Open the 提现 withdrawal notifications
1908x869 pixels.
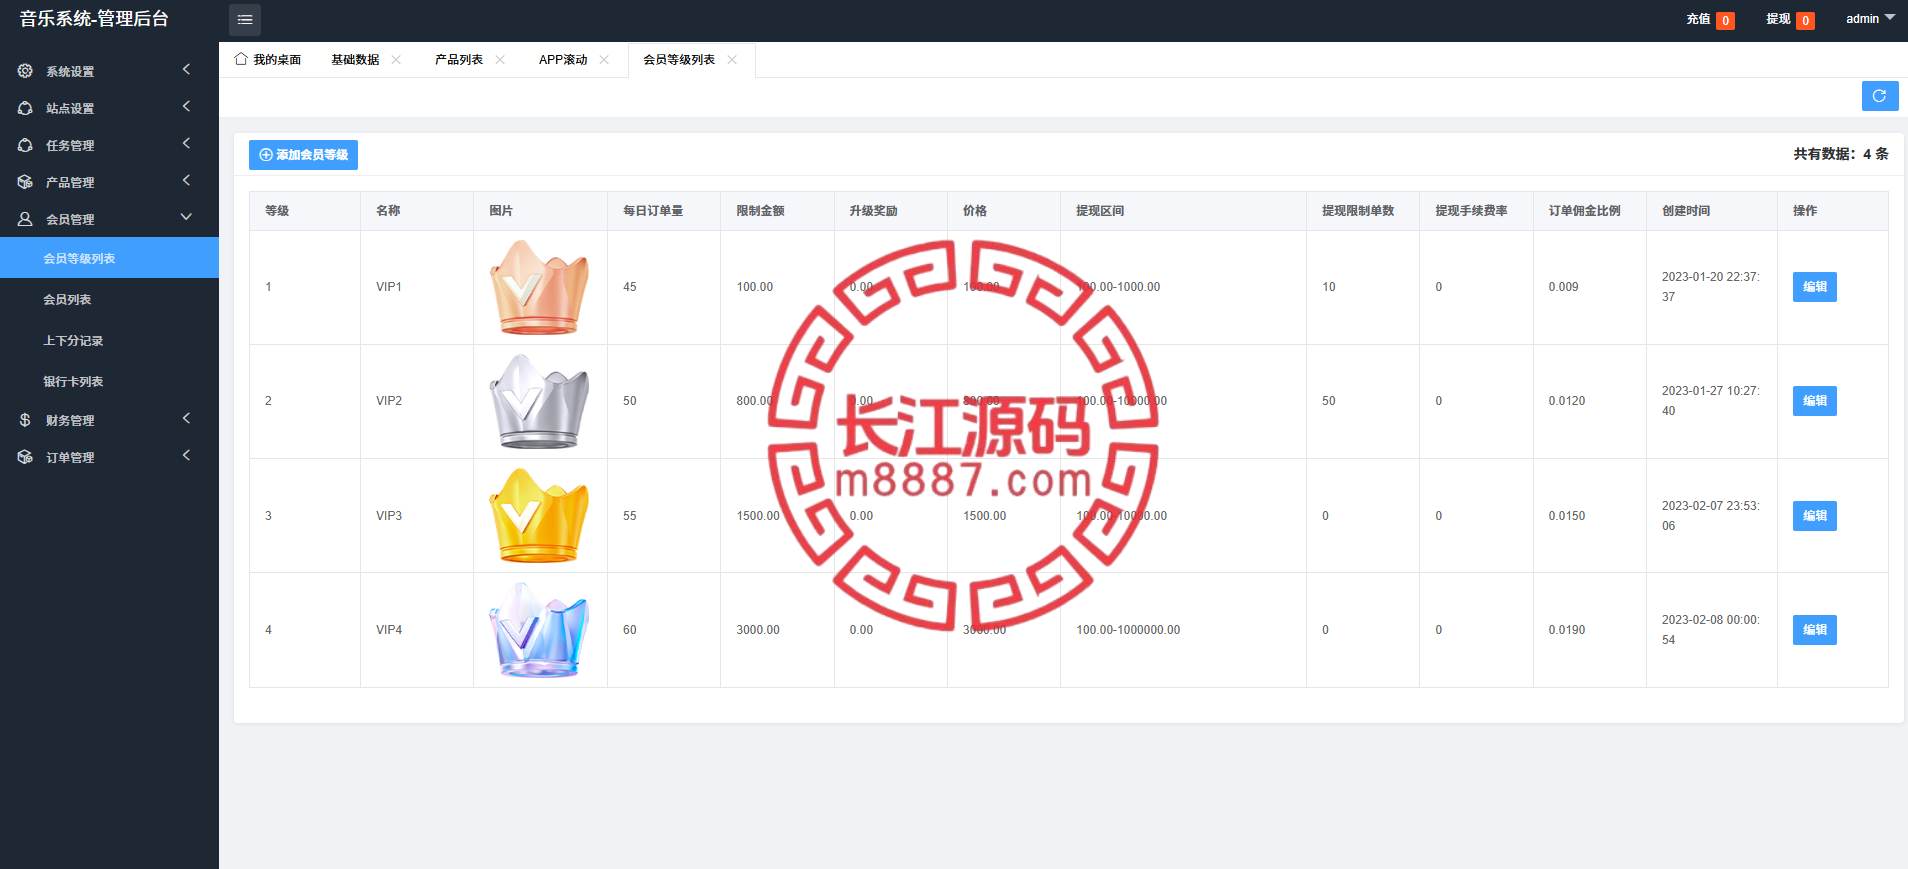click(1790, 19)
